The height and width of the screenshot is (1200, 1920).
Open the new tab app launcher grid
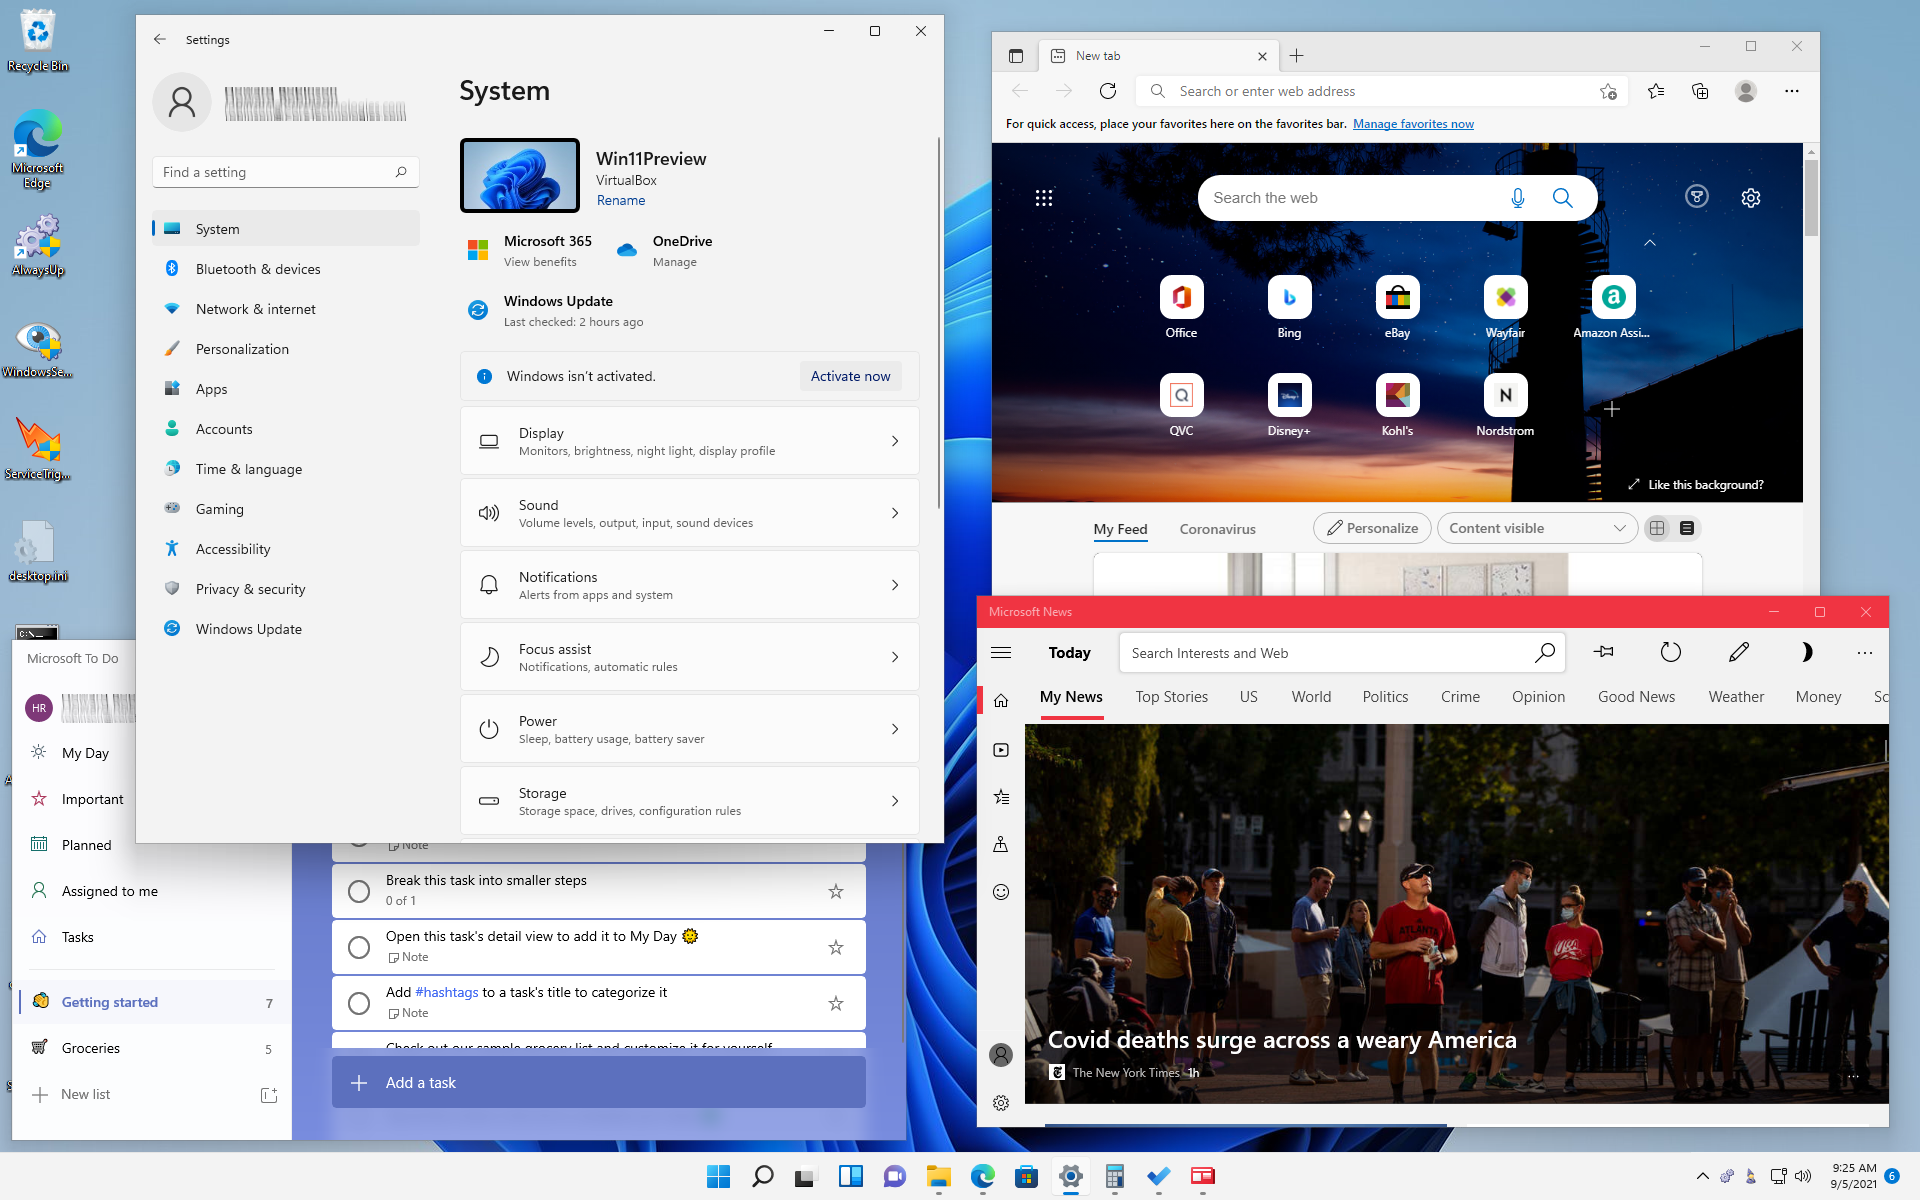pyautogui.click(x=1044, y=198)
